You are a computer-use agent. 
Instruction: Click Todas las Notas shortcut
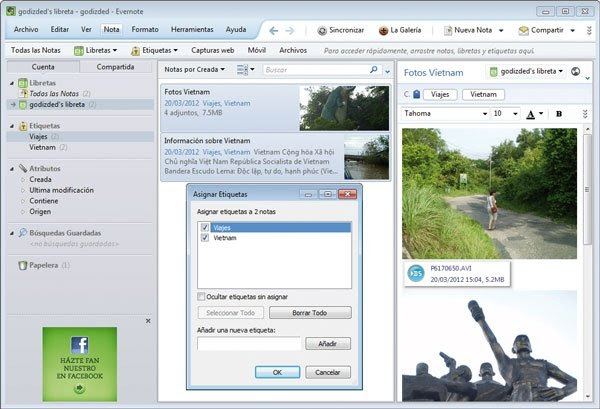click(36, 51)
